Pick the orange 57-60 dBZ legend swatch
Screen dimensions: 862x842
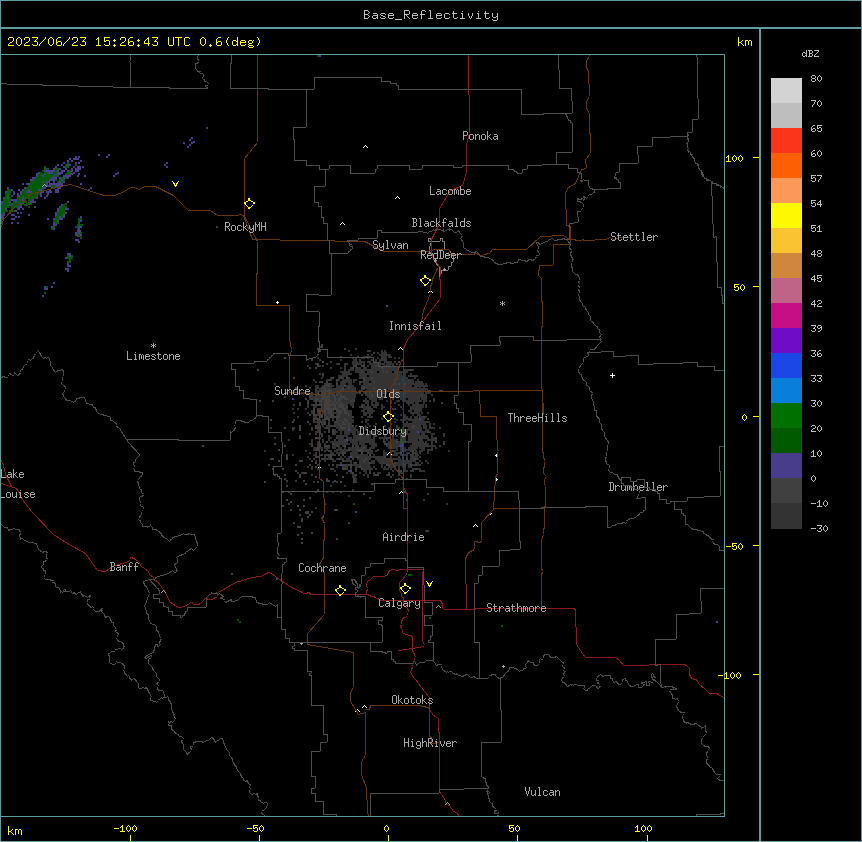coord(786,165)
